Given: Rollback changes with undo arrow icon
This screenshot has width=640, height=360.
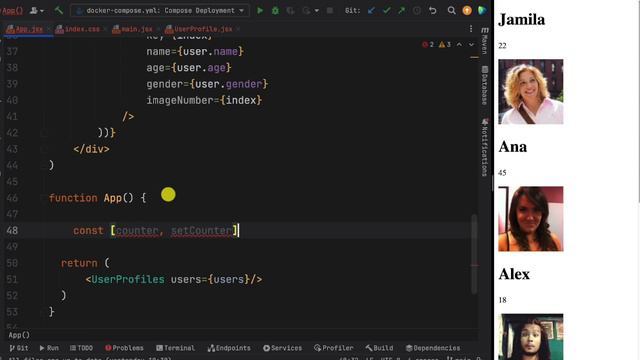Looking at the screenshot, I should click(x=432, y=10).
